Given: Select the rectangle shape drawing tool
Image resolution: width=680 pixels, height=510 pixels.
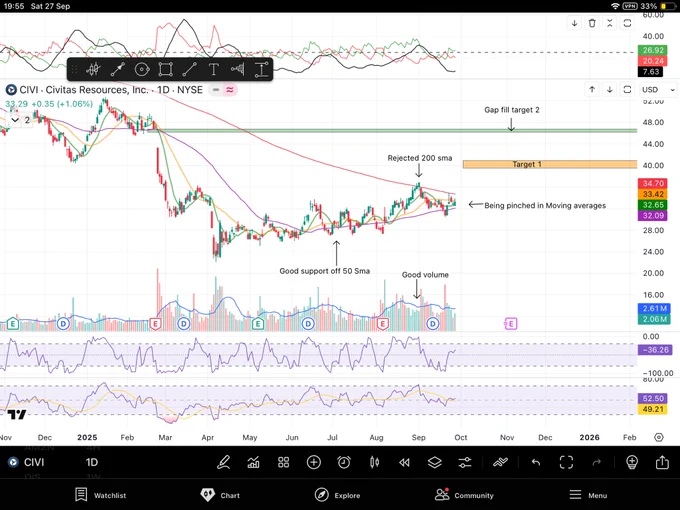Looking at the screenshot, I should click(x=165, y=69).
